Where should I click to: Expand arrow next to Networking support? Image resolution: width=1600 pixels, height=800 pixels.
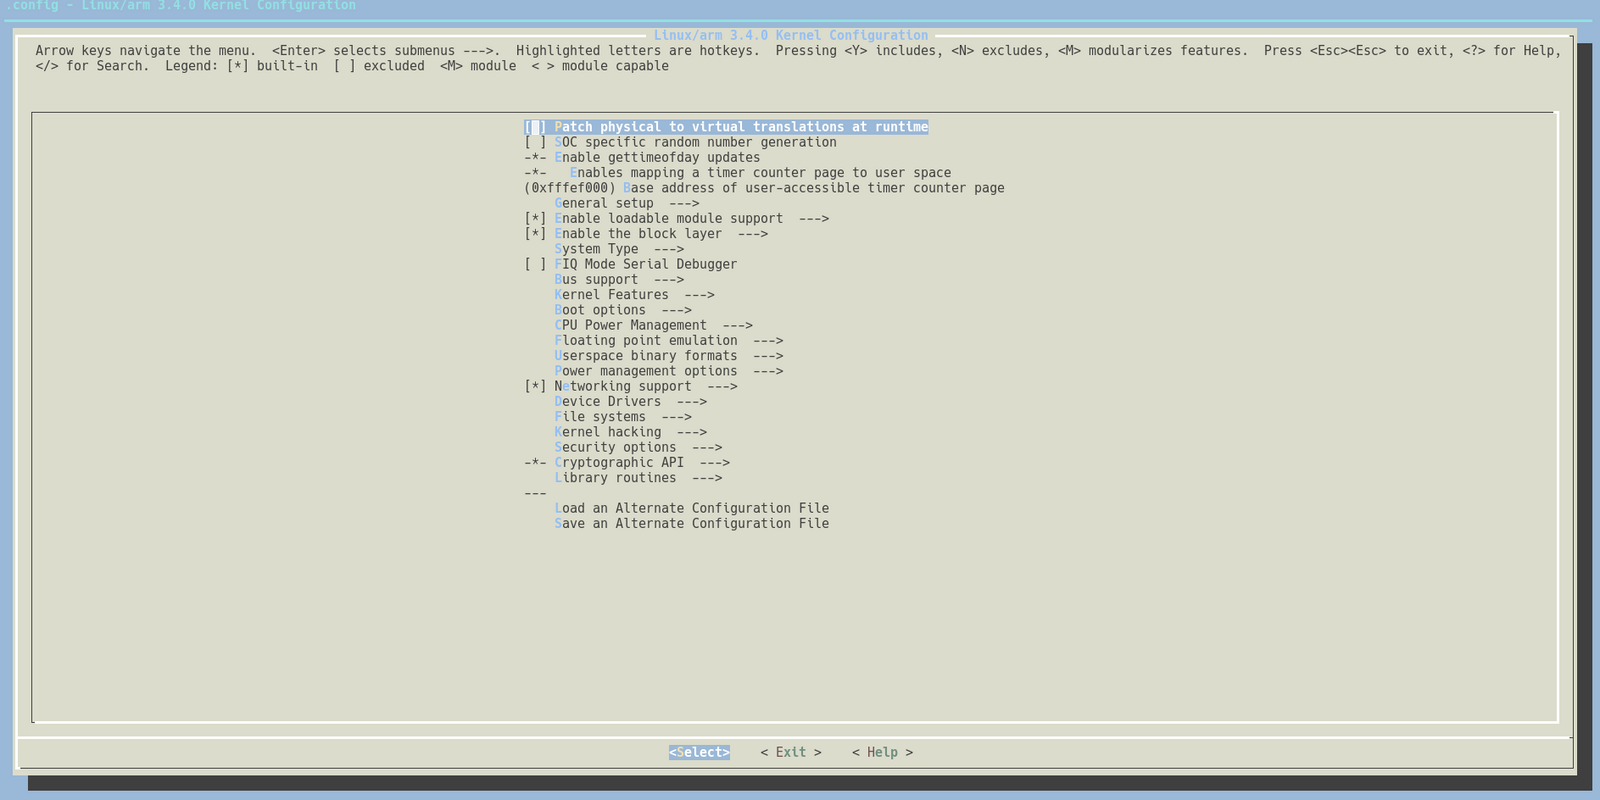(722, 386)
